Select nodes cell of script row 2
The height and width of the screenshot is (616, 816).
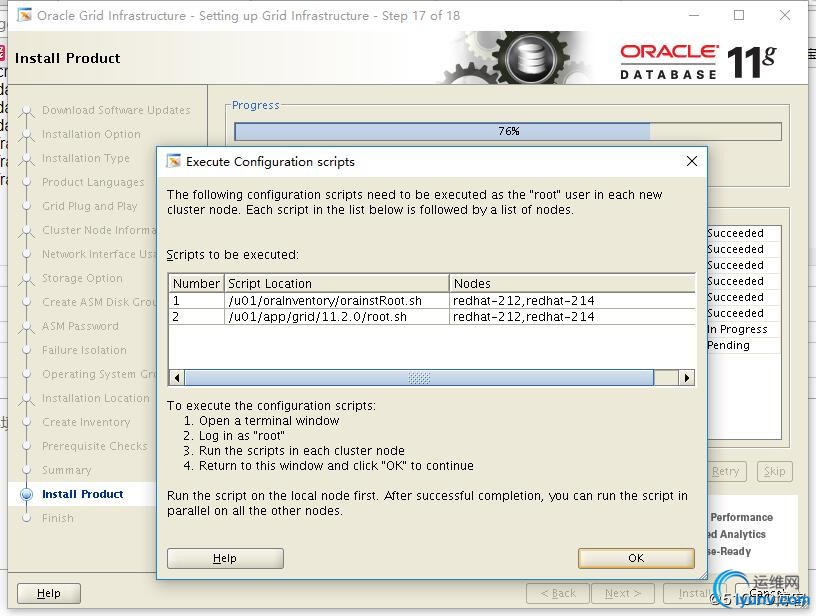pyautogui.click(x=572, y=317)
